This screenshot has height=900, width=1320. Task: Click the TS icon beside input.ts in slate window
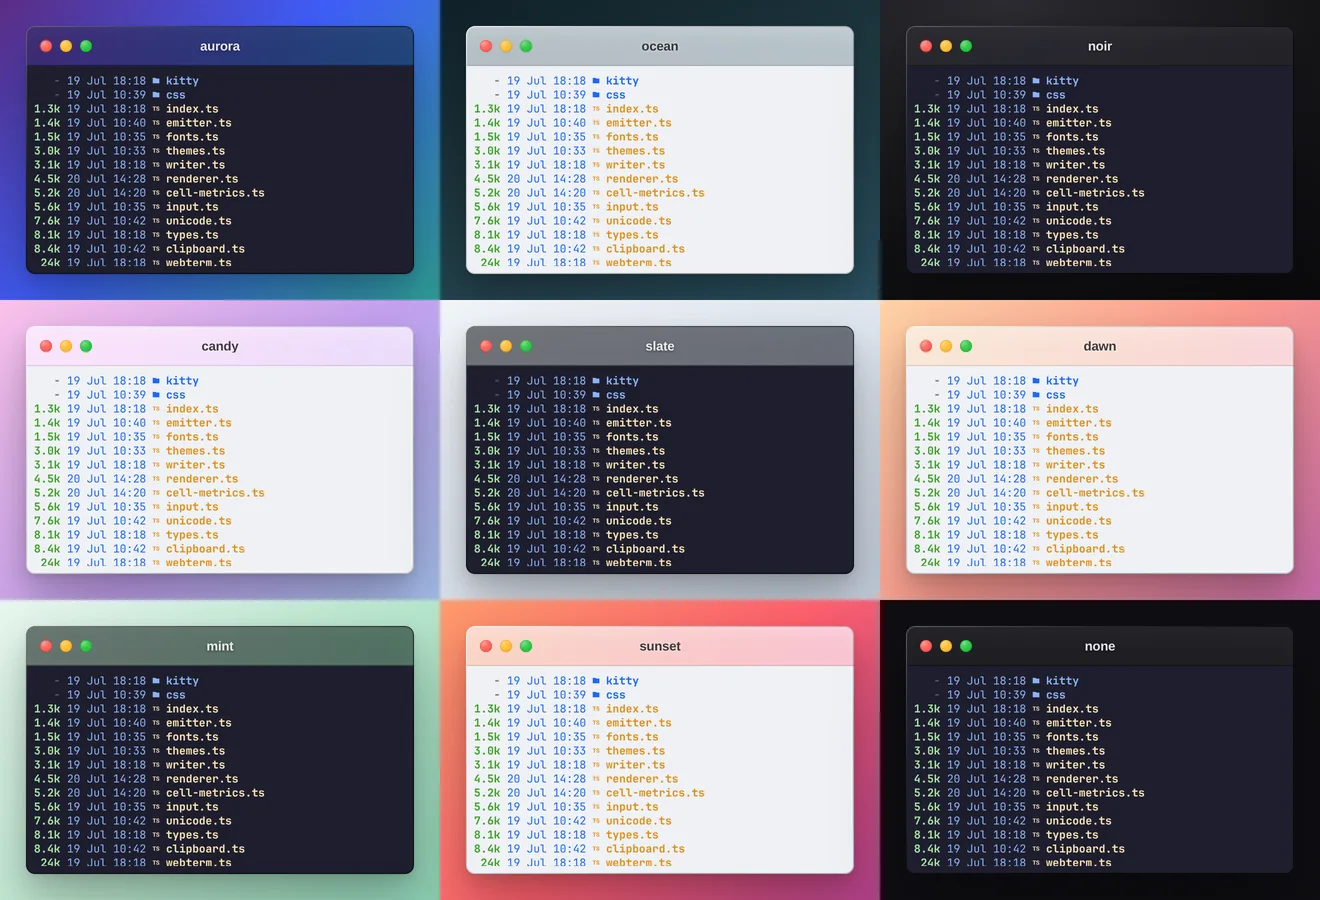[596, 507]
